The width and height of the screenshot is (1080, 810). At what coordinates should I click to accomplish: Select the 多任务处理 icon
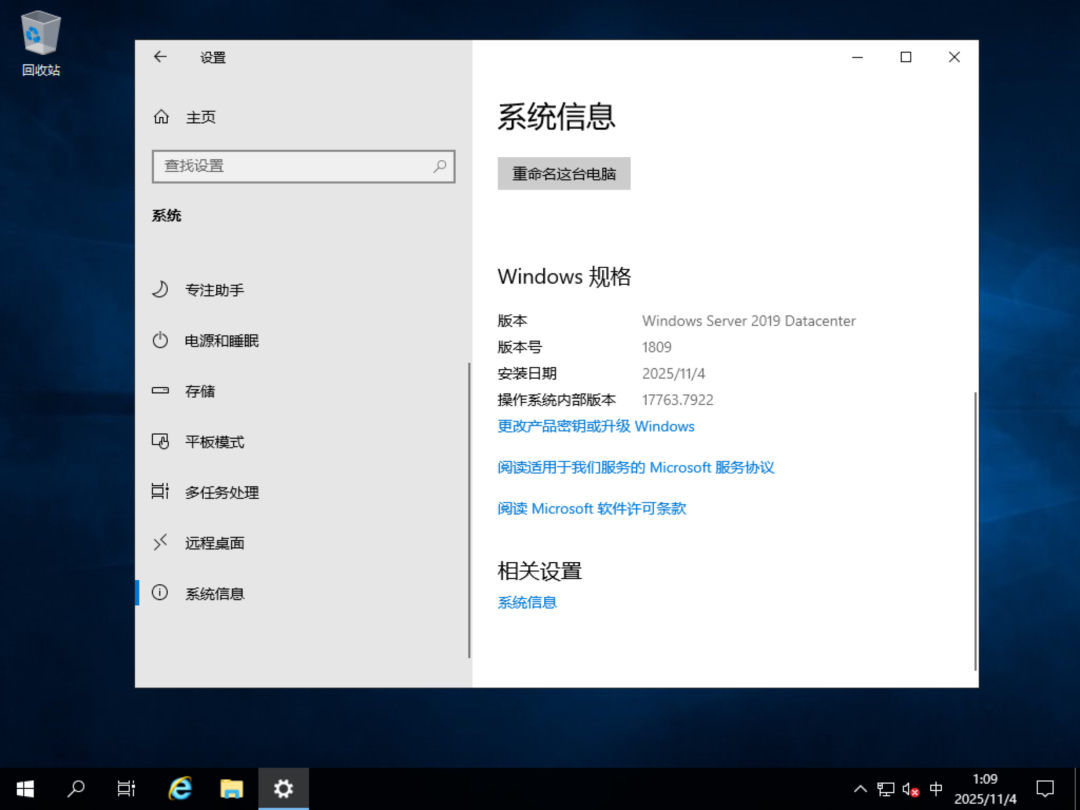[x=160, y=492]
